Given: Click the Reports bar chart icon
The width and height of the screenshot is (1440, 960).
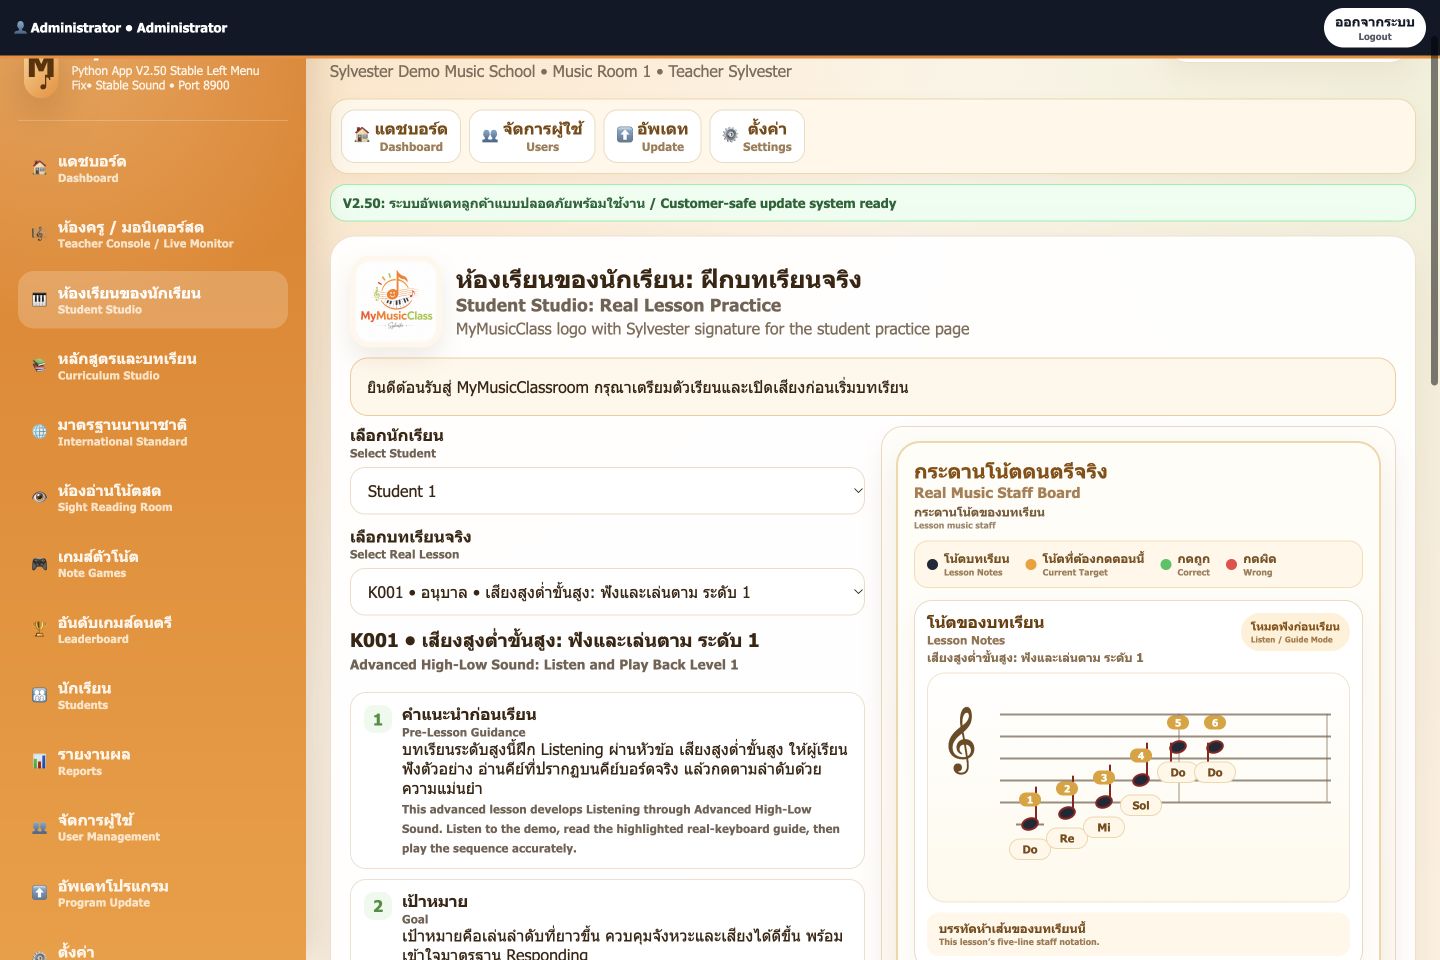Looking at the screenshot, I should point(39,762).
